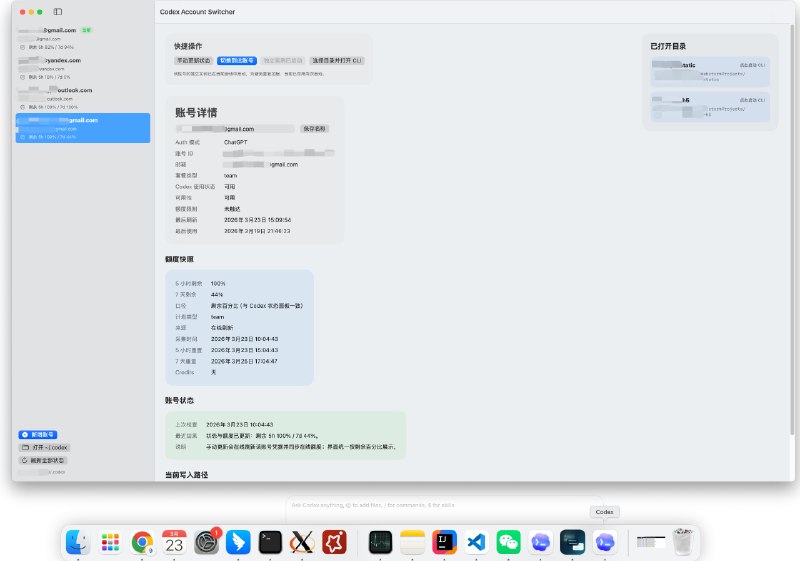Open the Calendar icon showing 23
Viewport: 800px width, 561px height.
[174, 542]
